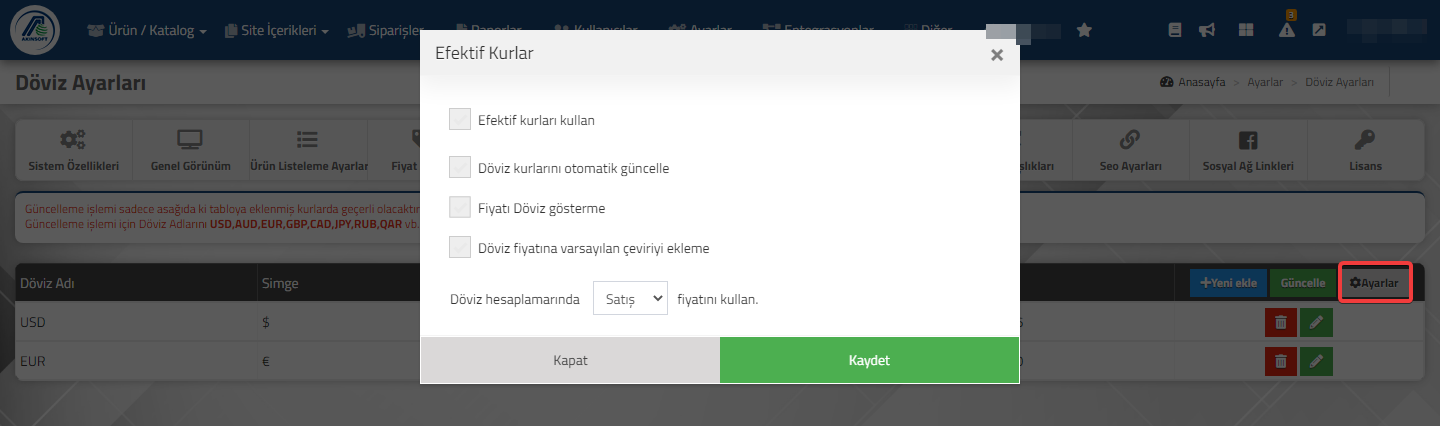Edit the EUR currency with pencil icon
This screenshot has width=1440, height=426.
1317,361
